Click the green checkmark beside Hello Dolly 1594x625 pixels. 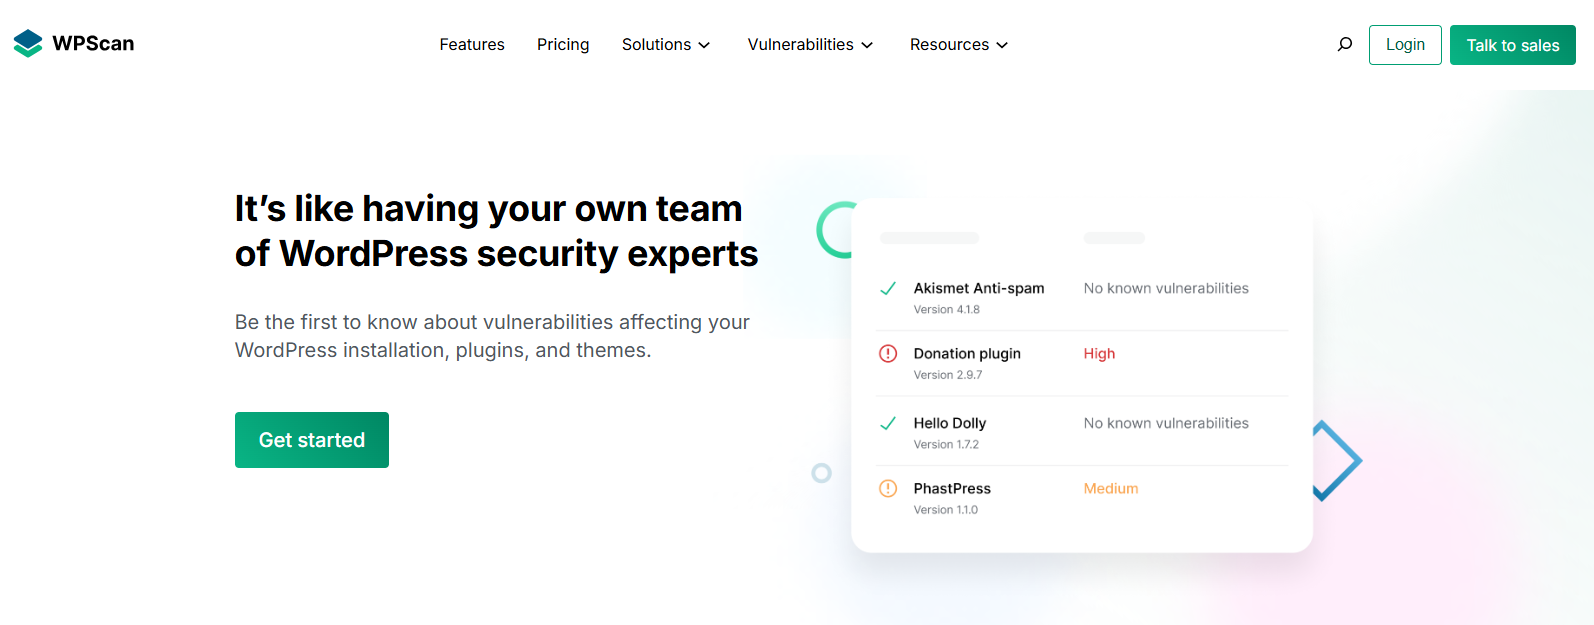(888, 423)
